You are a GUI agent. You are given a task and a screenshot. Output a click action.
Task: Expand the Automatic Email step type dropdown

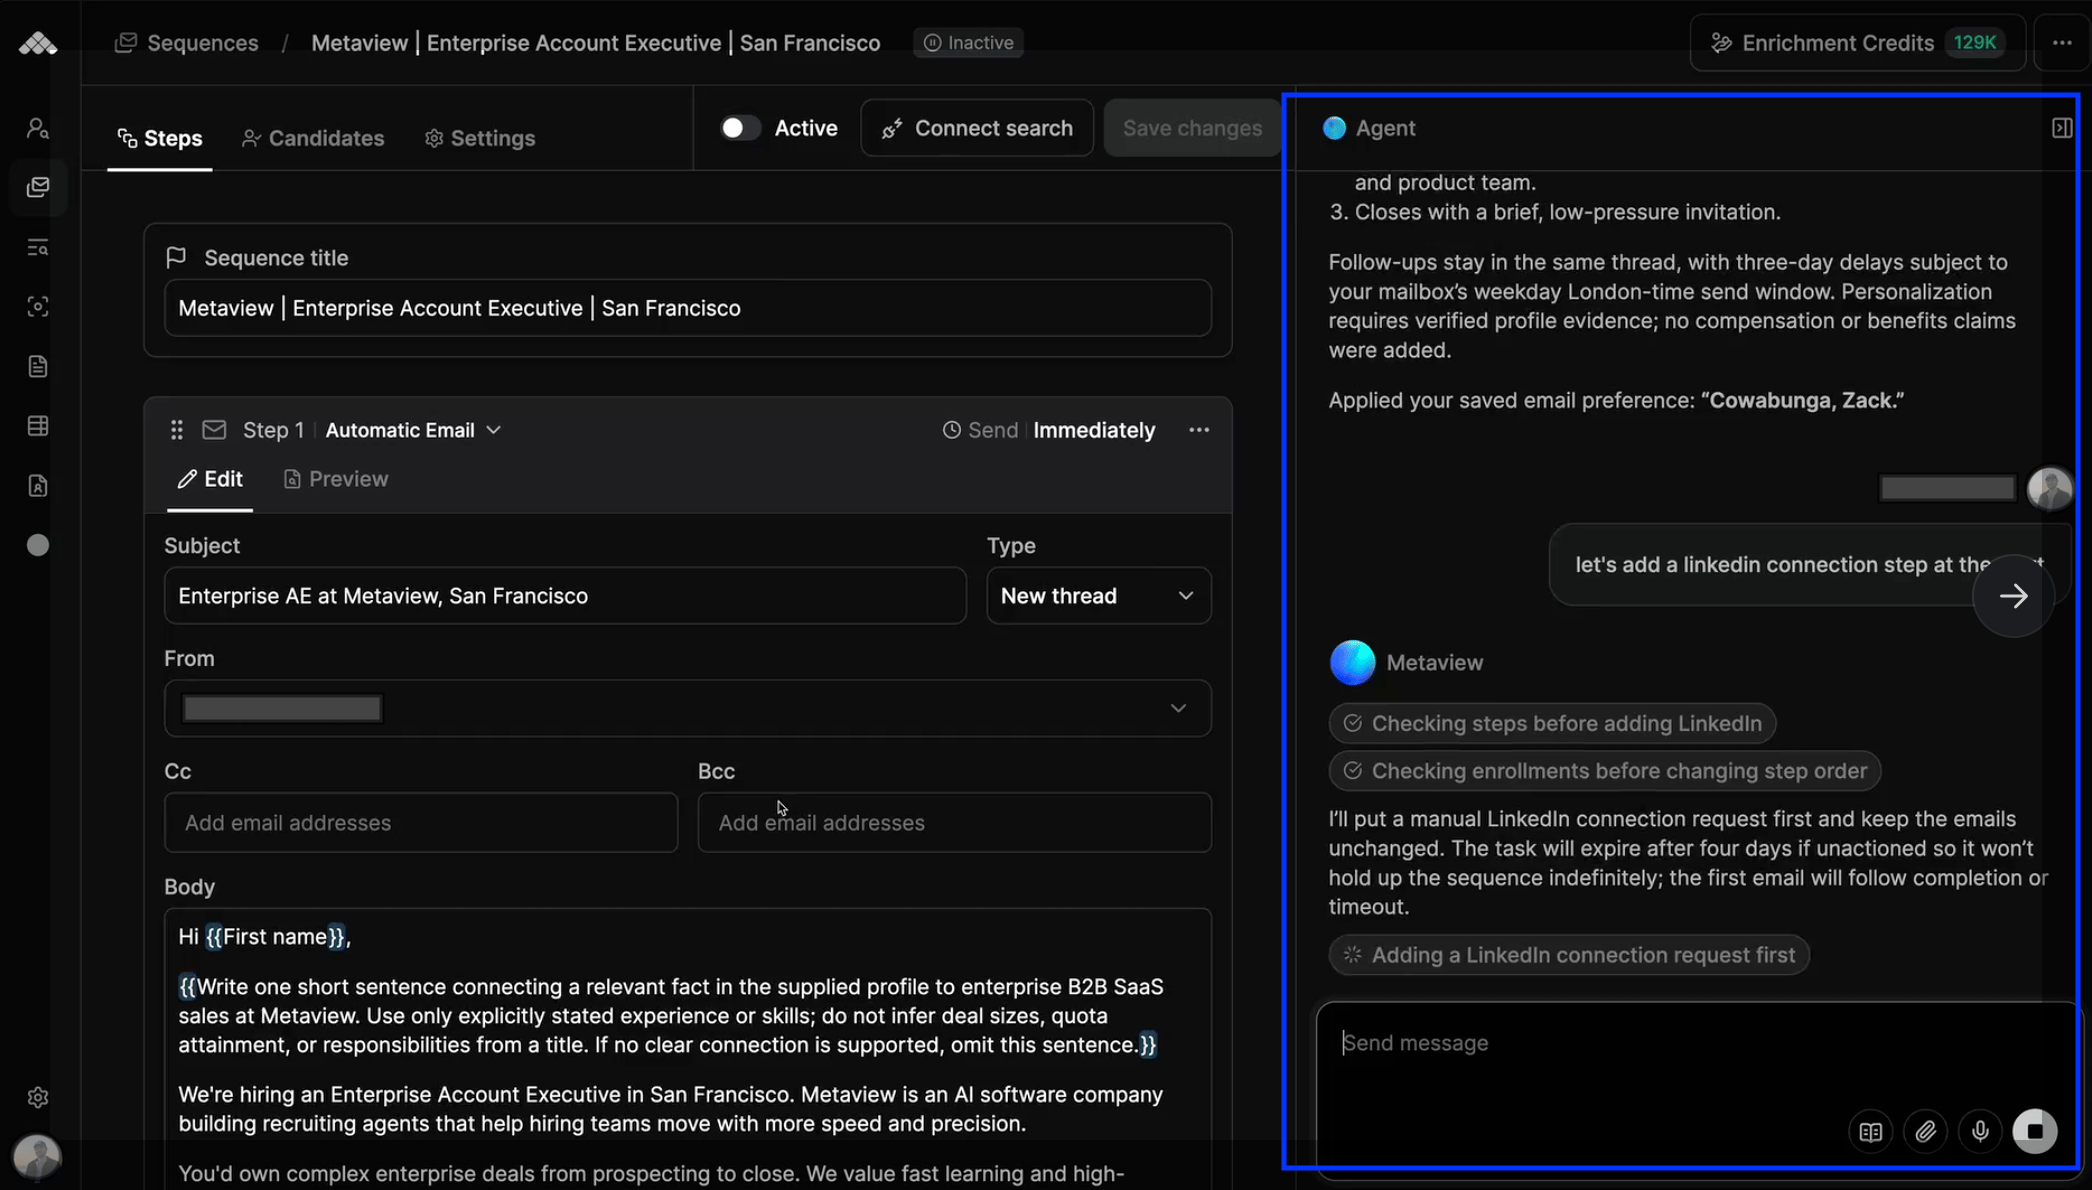[413, 430]
